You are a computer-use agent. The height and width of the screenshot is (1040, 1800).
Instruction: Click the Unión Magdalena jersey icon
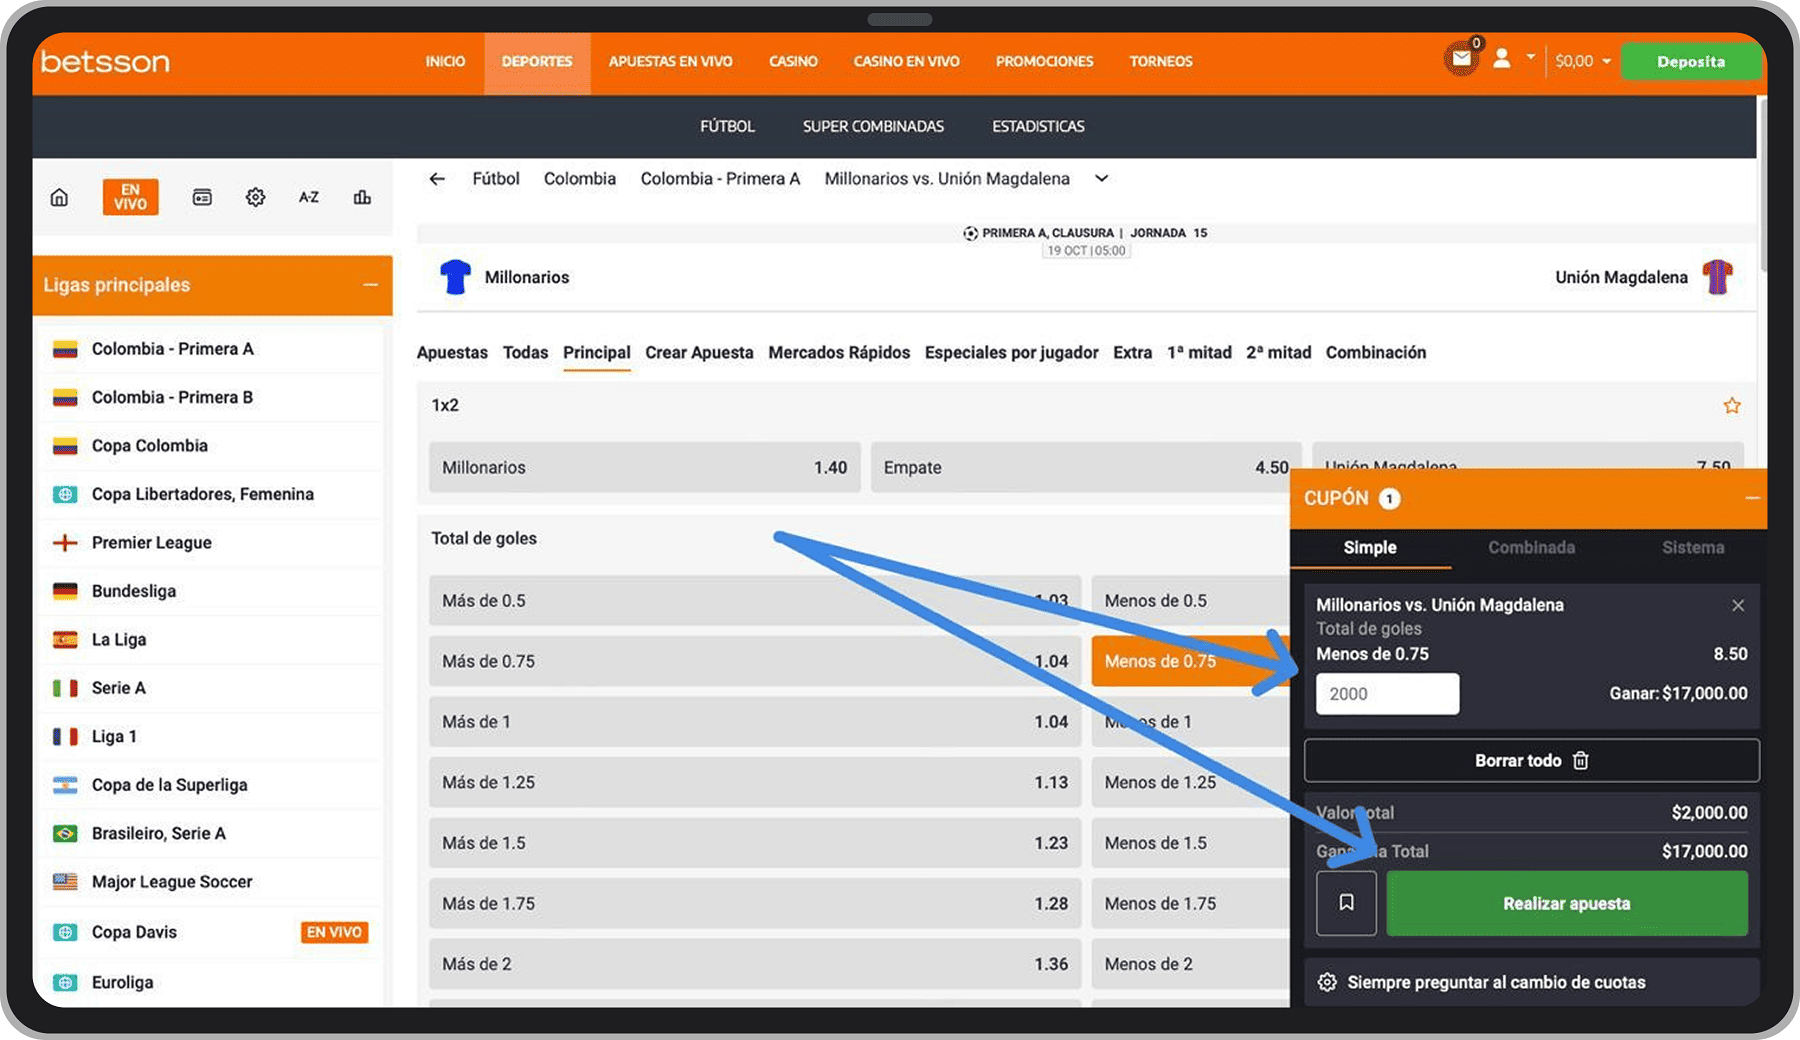[x=1718, y=277]
